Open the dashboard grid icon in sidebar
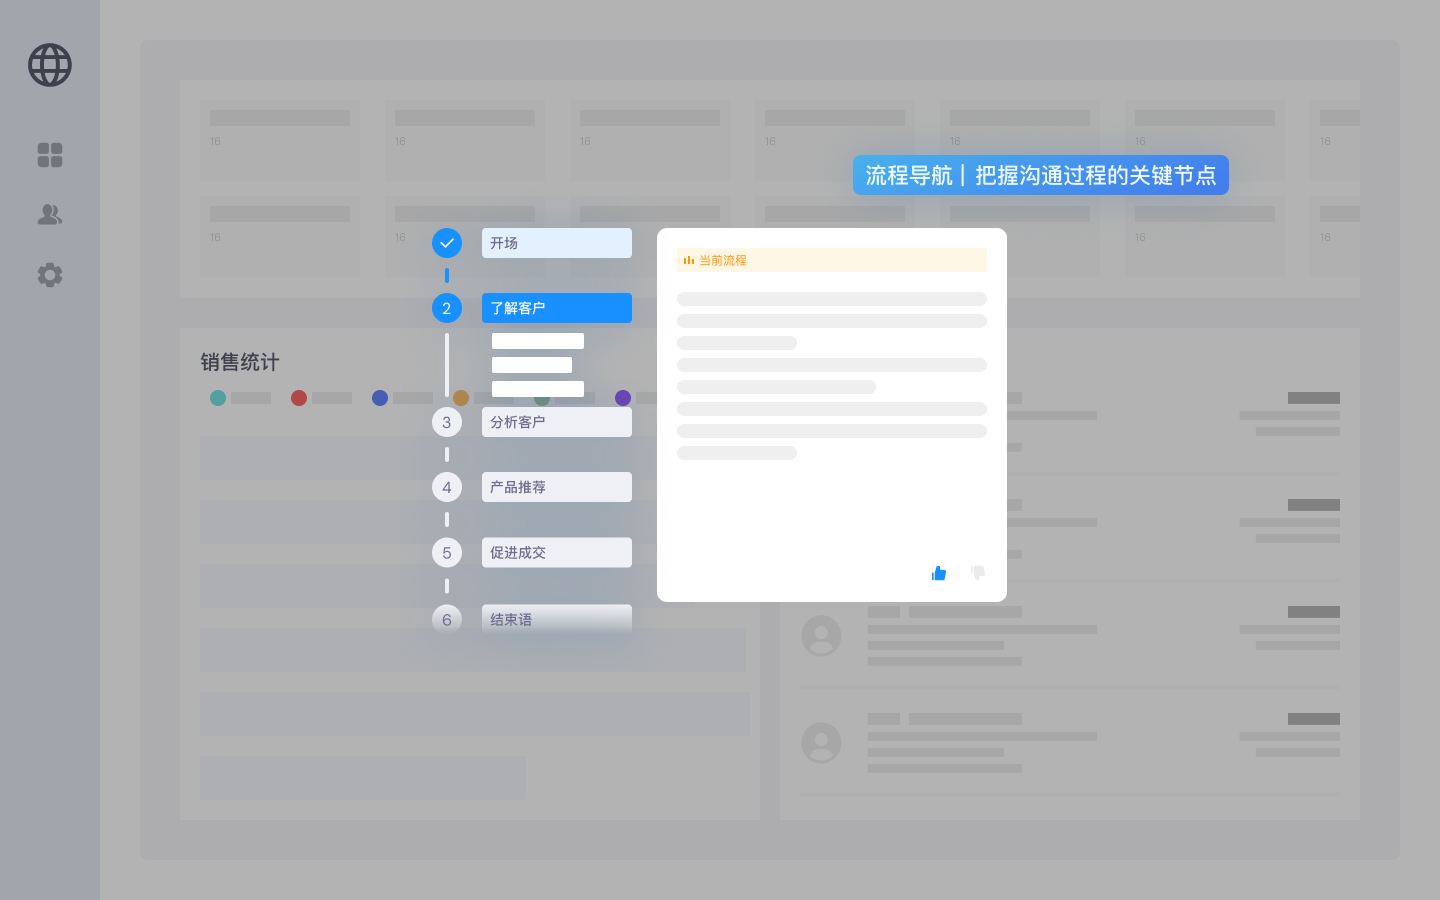 click(50, 155)
